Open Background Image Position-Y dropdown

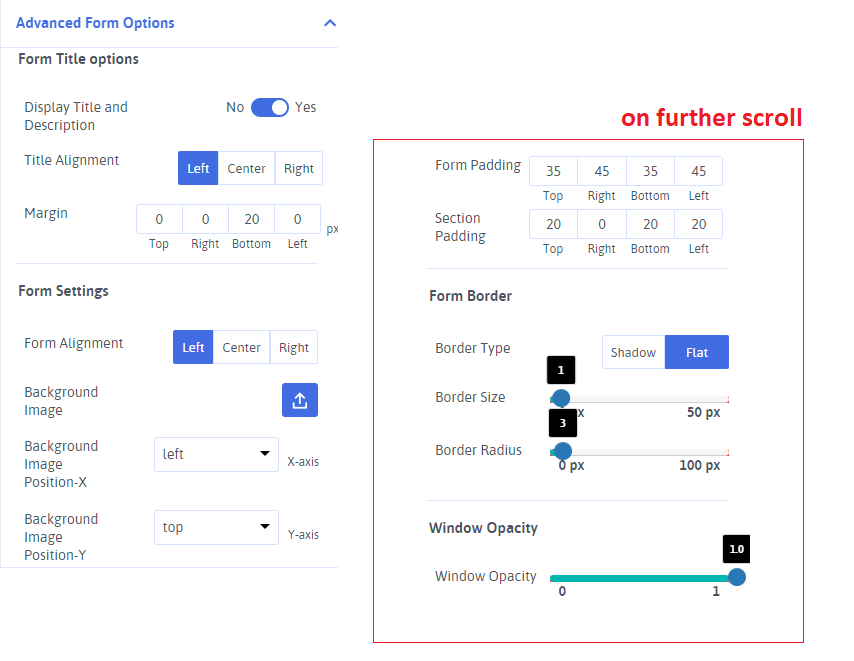click(216, 527)
